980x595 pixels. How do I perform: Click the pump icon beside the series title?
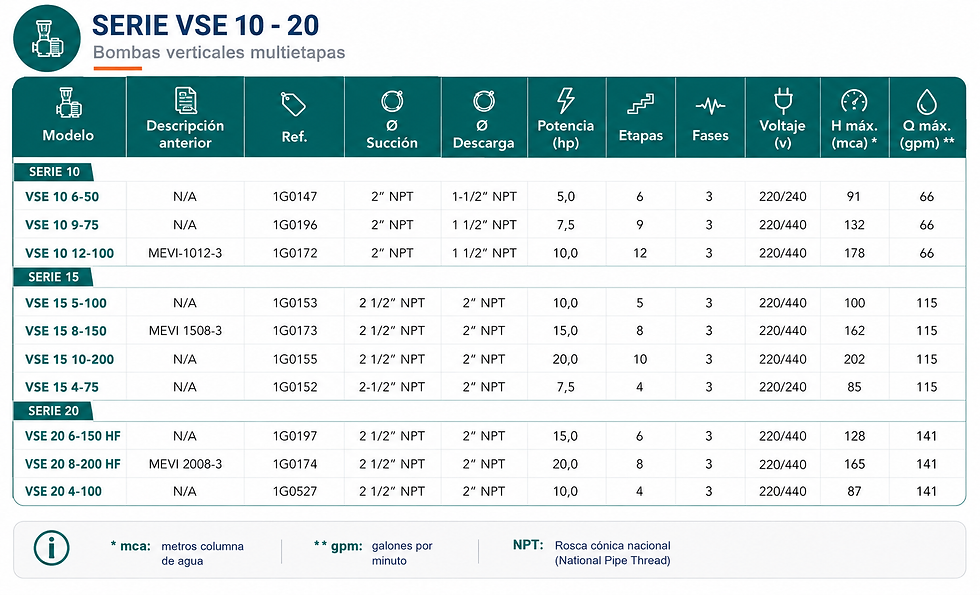click(x=47, y=38)
